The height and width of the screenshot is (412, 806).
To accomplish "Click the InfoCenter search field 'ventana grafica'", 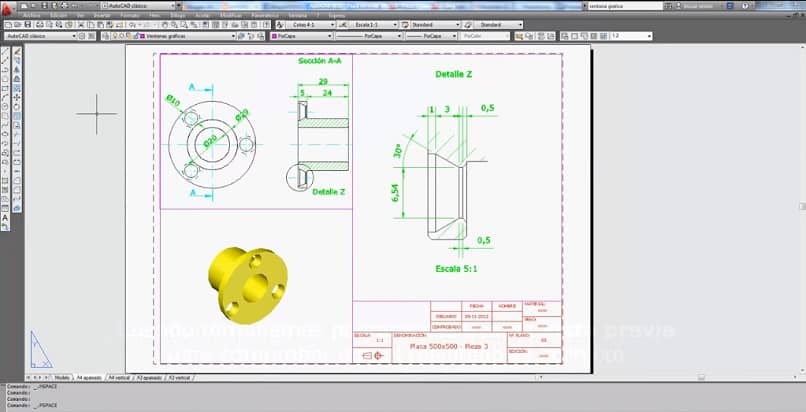I will pyautogui.click(x=626, y=6).
